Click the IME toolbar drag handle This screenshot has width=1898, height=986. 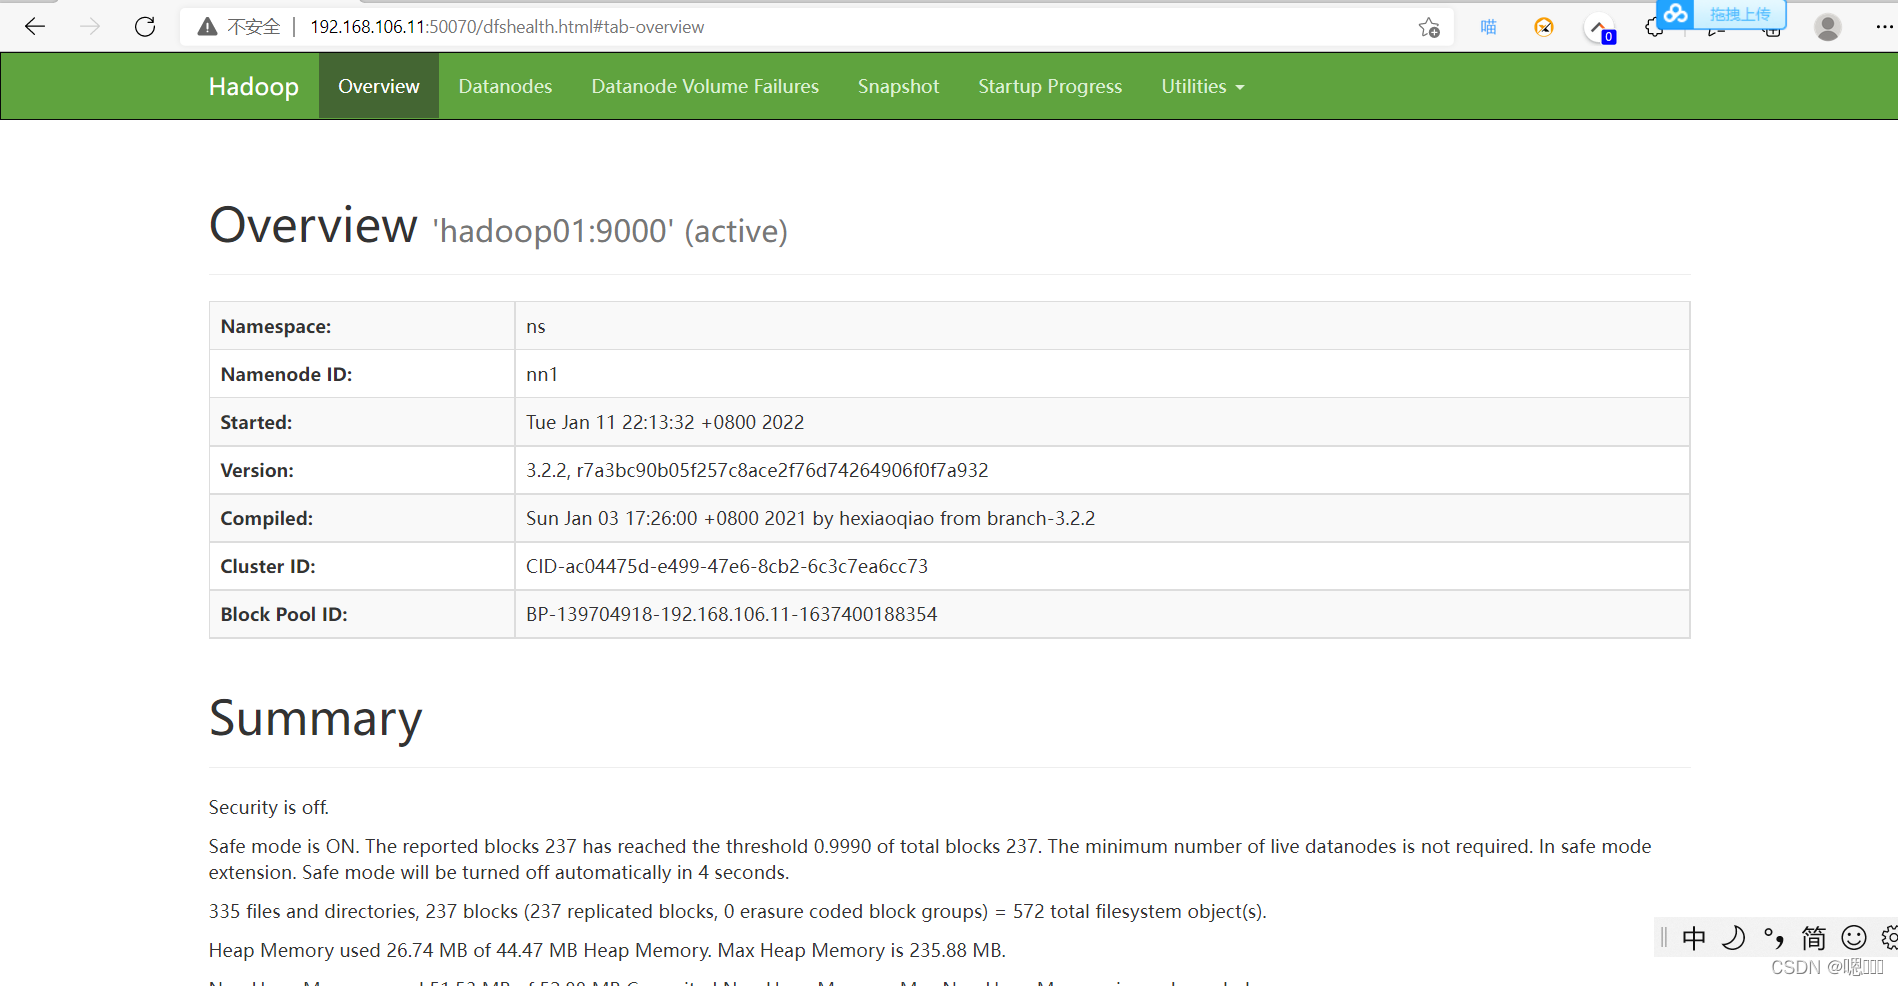coord(1664,938)
